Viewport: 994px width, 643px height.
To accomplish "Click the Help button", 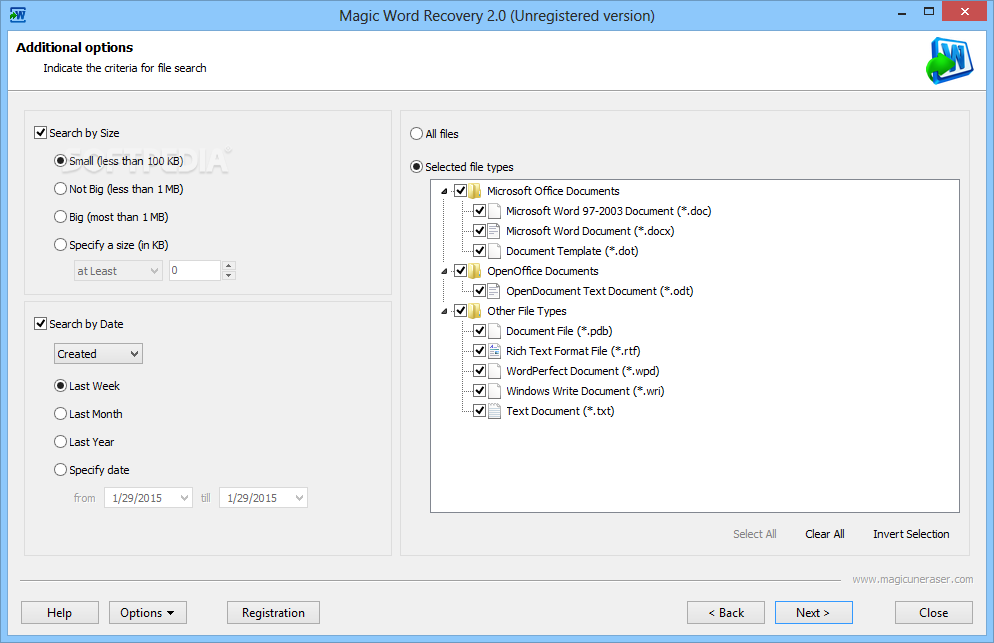I will coord(60,613).
